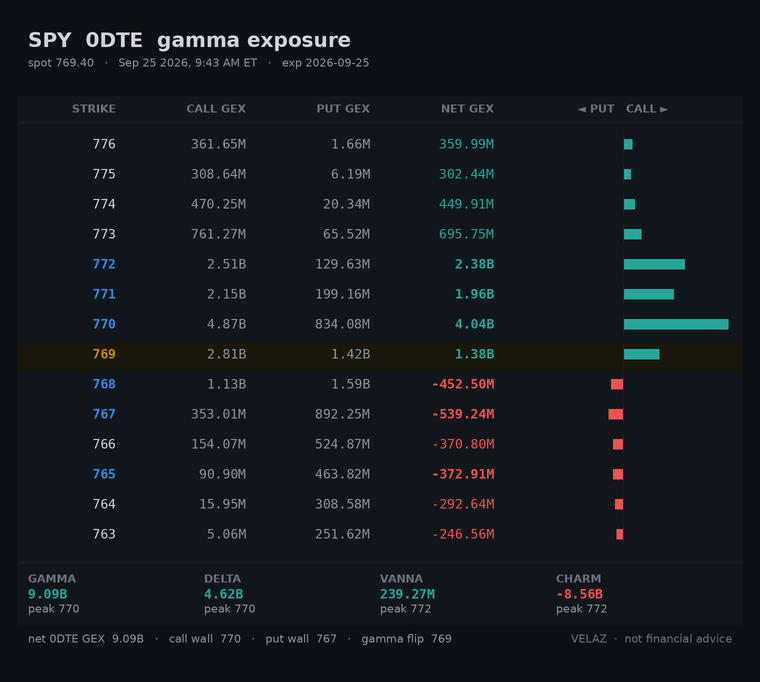Image resolution: width=760 pixels, height=682 pixels.
Task: Click the NET GEX column header
Action: 467,109
